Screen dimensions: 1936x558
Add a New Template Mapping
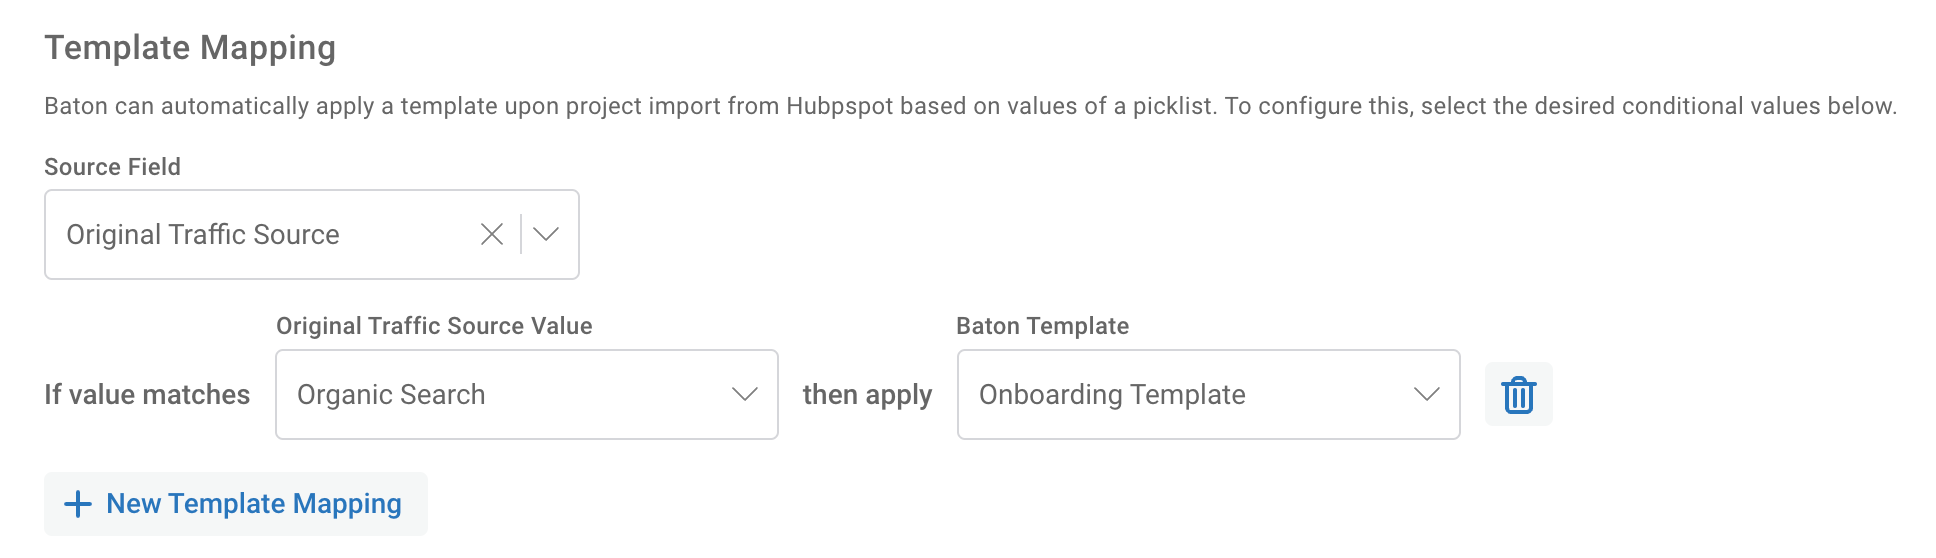(236, 504)
